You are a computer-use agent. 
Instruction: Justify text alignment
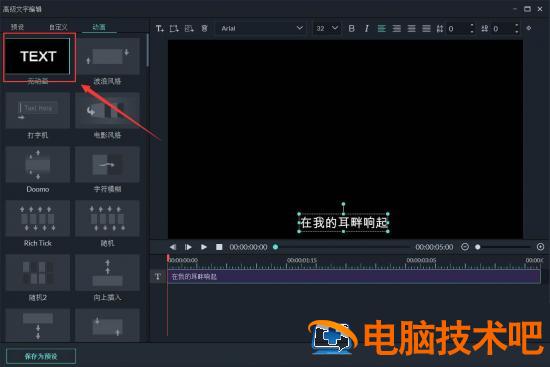click(x=426, y=28)
